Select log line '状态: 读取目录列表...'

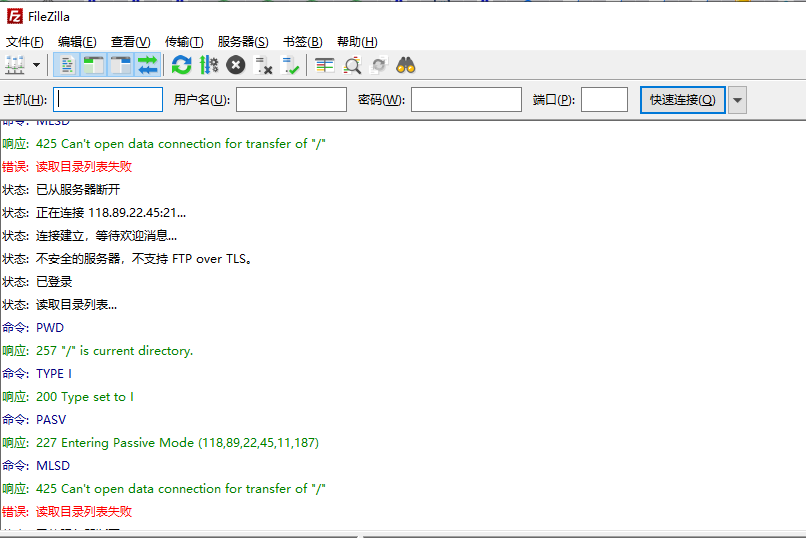[x=60, y=305]
